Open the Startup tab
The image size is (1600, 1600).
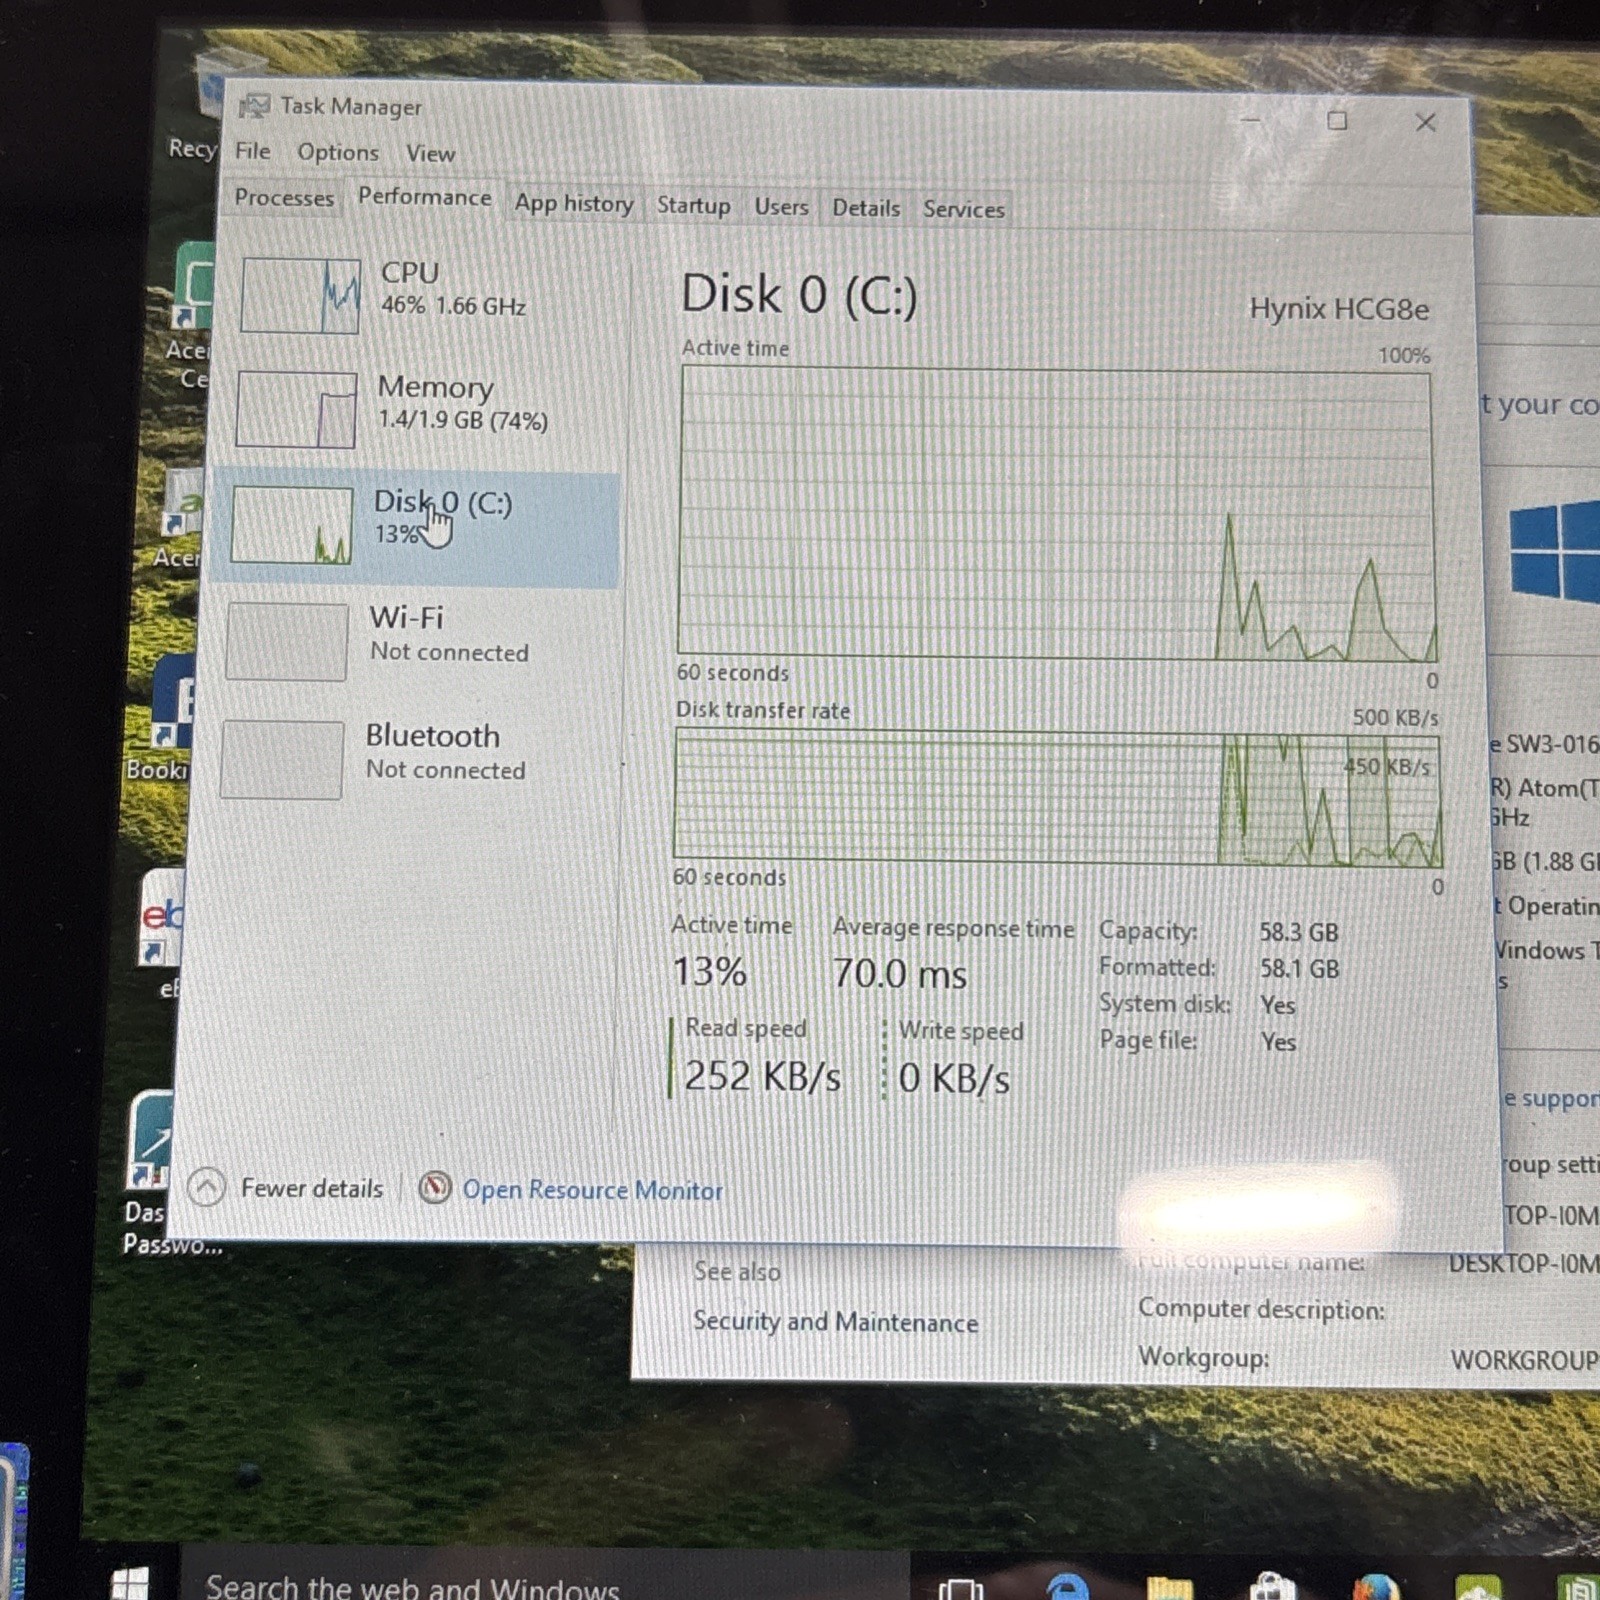coord(693,205)
